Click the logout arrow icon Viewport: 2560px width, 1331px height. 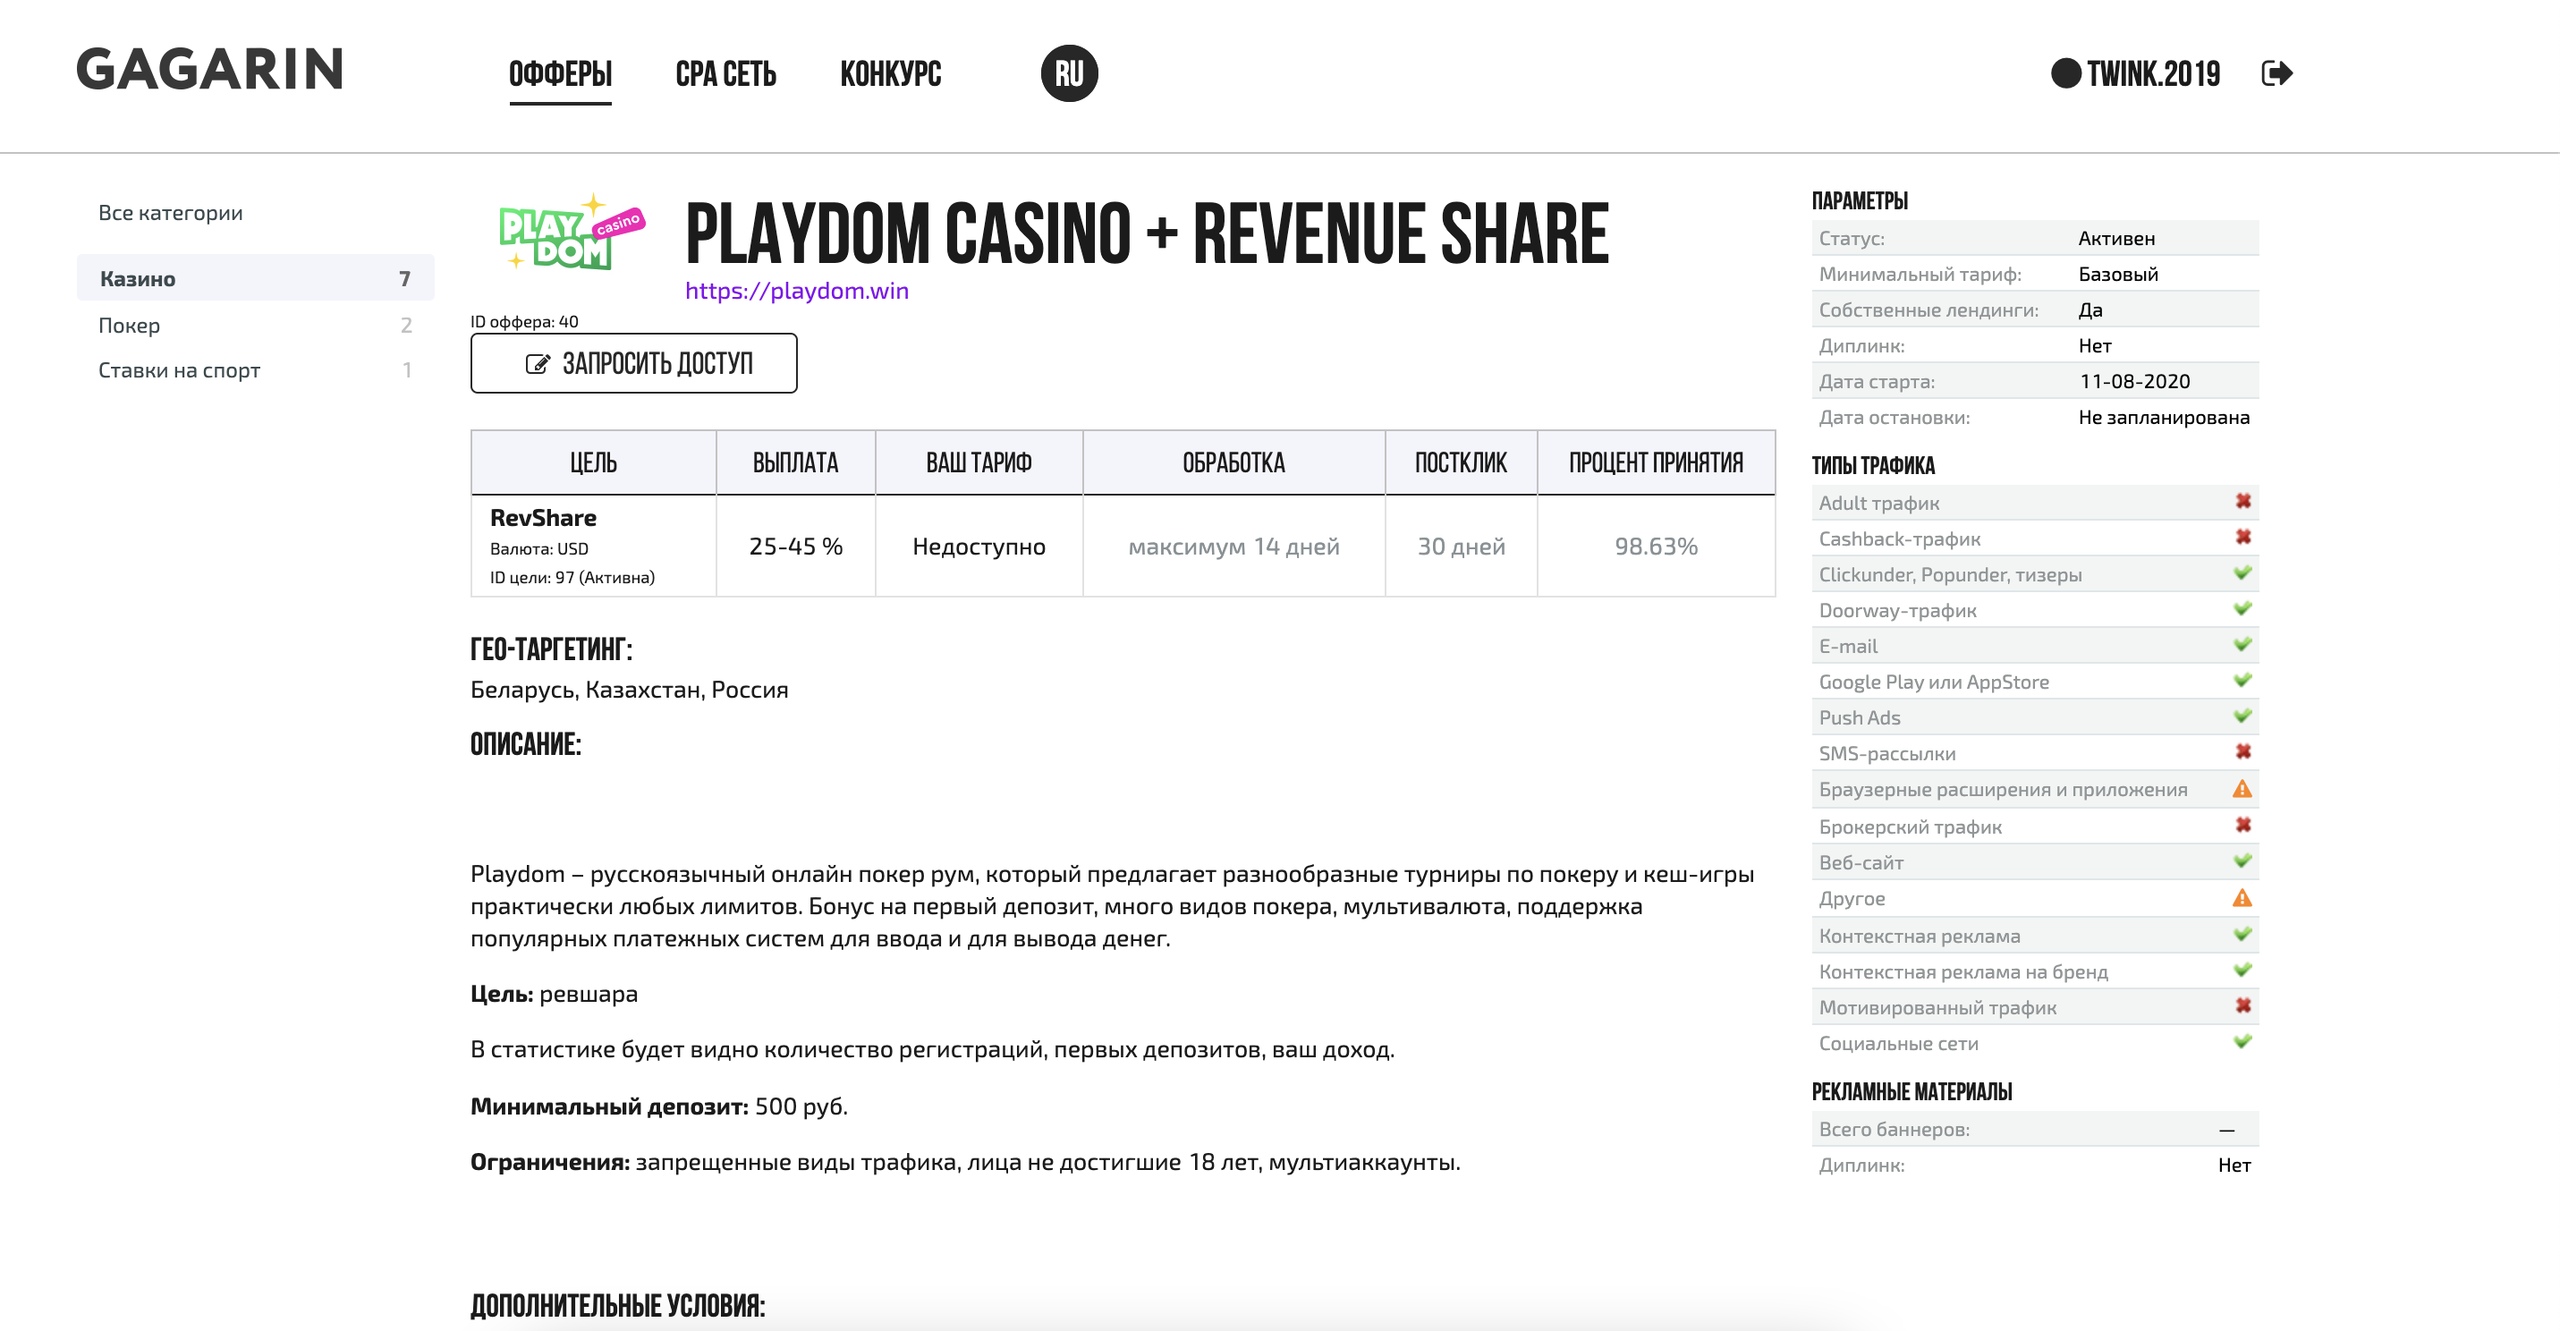click(x=2276, y=73)
